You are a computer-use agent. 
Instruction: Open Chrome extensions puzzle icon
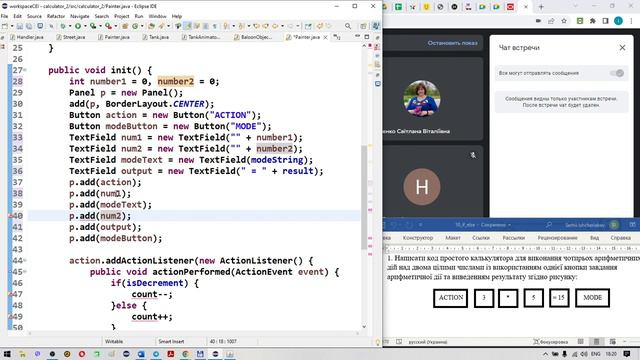[593, 21]
